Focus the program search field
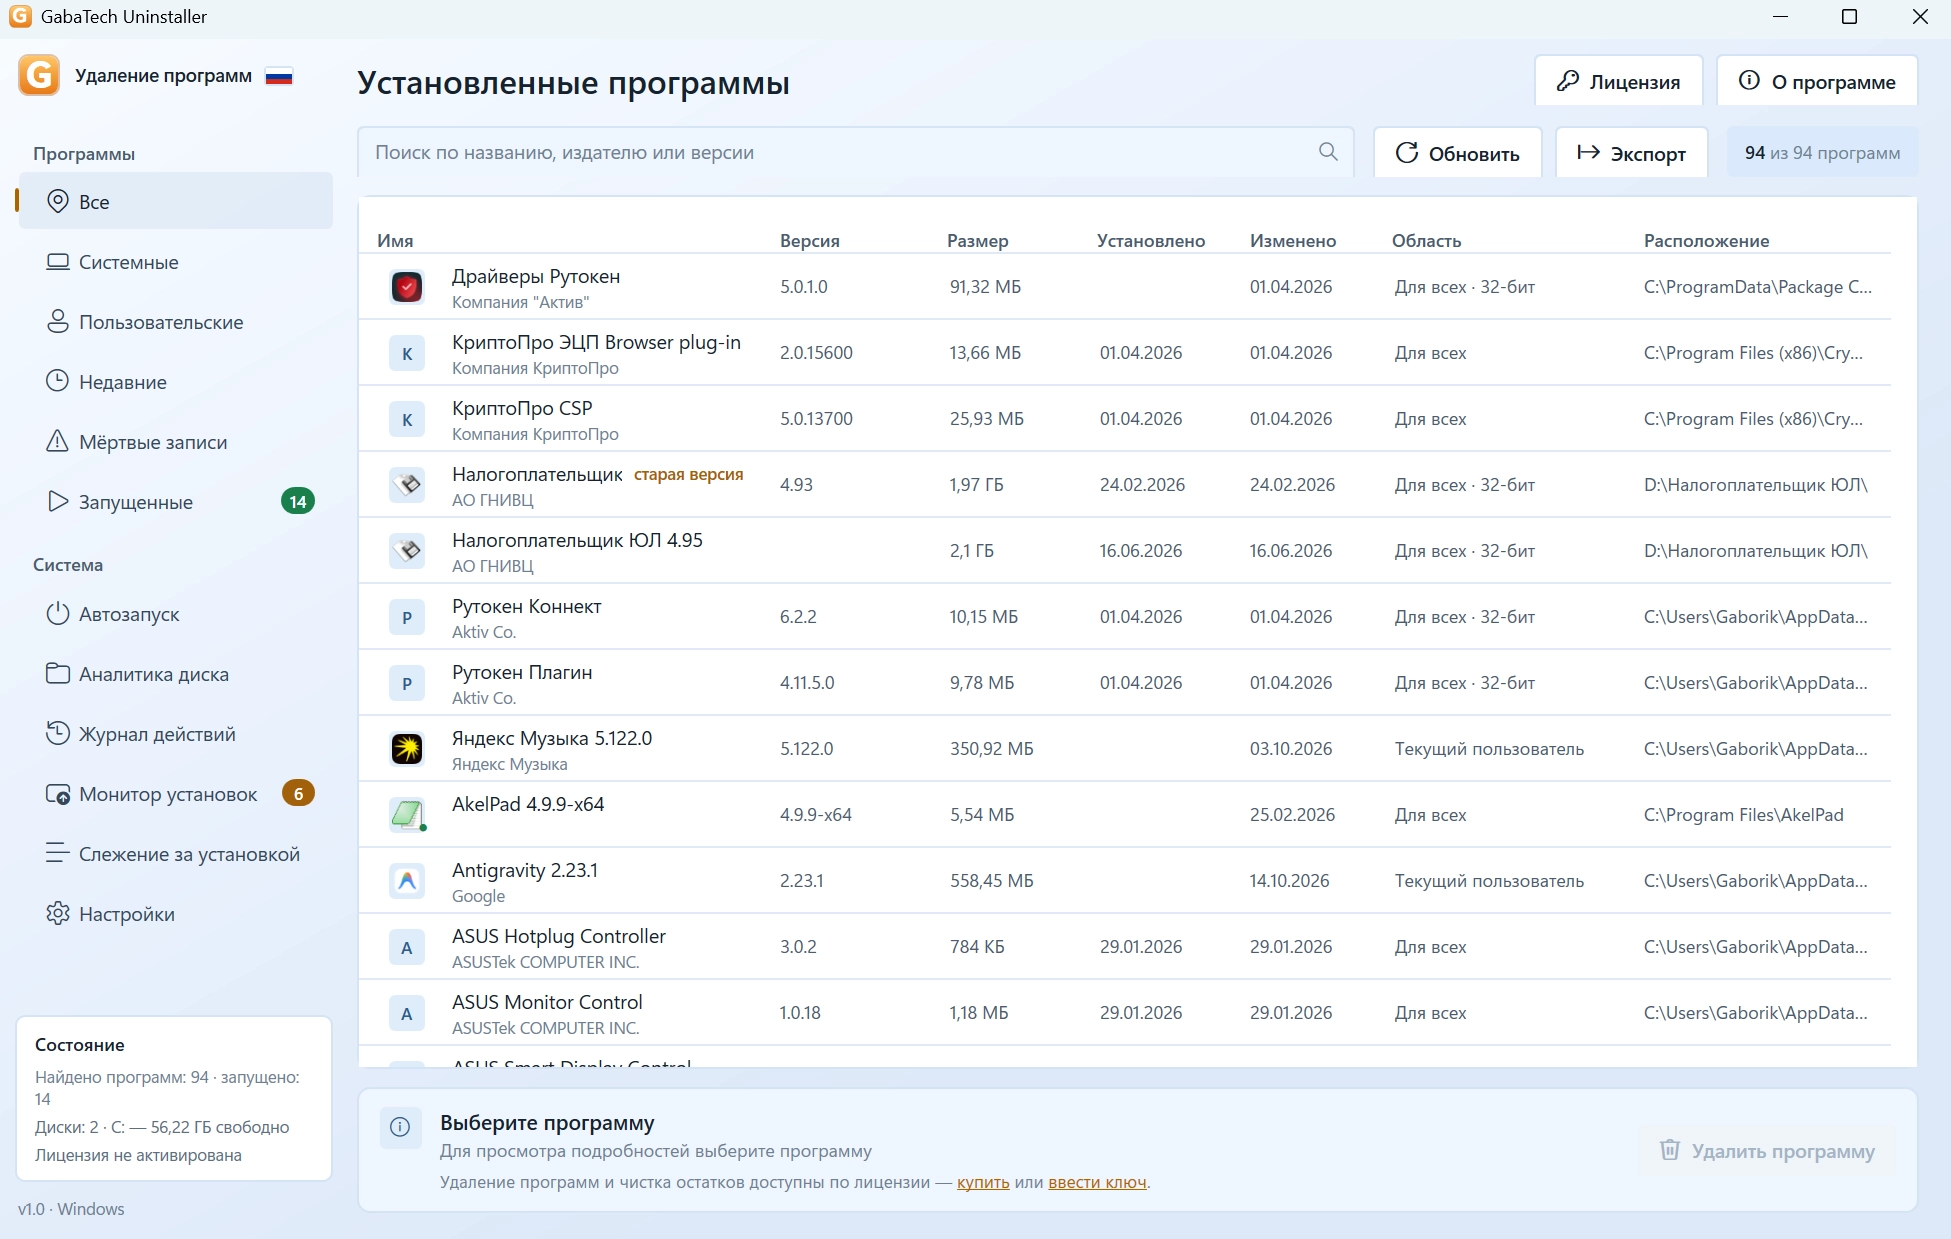This screenshot has height=1239, width=1951. point(855,152)
